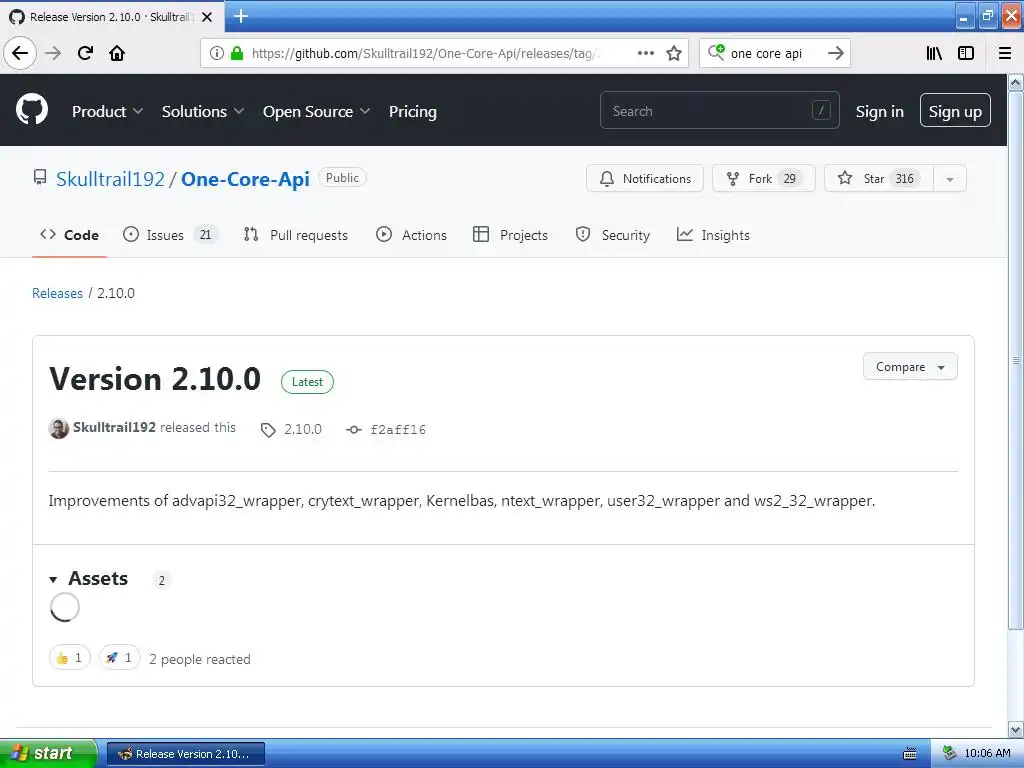The image size is (1024, 768).
Task: Open the Pull requests tab
Action: pyautogui.click(x=295, y=235)
